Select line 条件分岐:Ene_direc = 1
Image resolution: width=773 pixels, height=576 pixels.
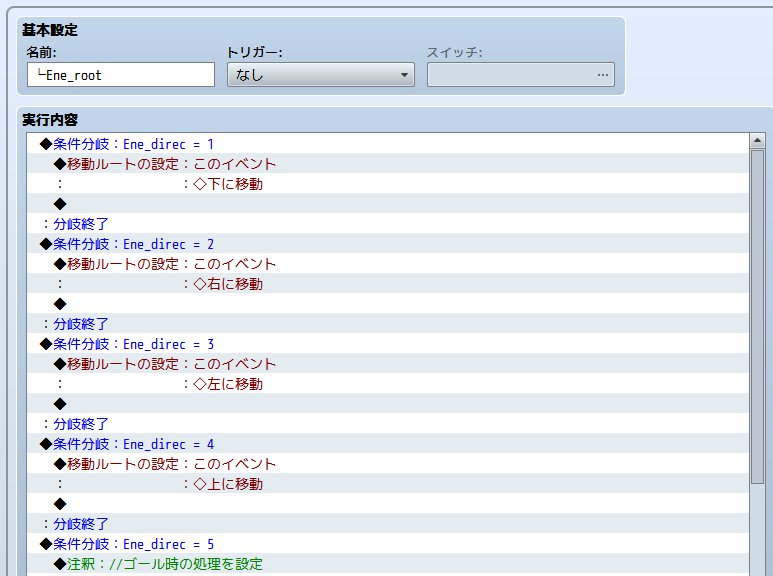(388, 144)
